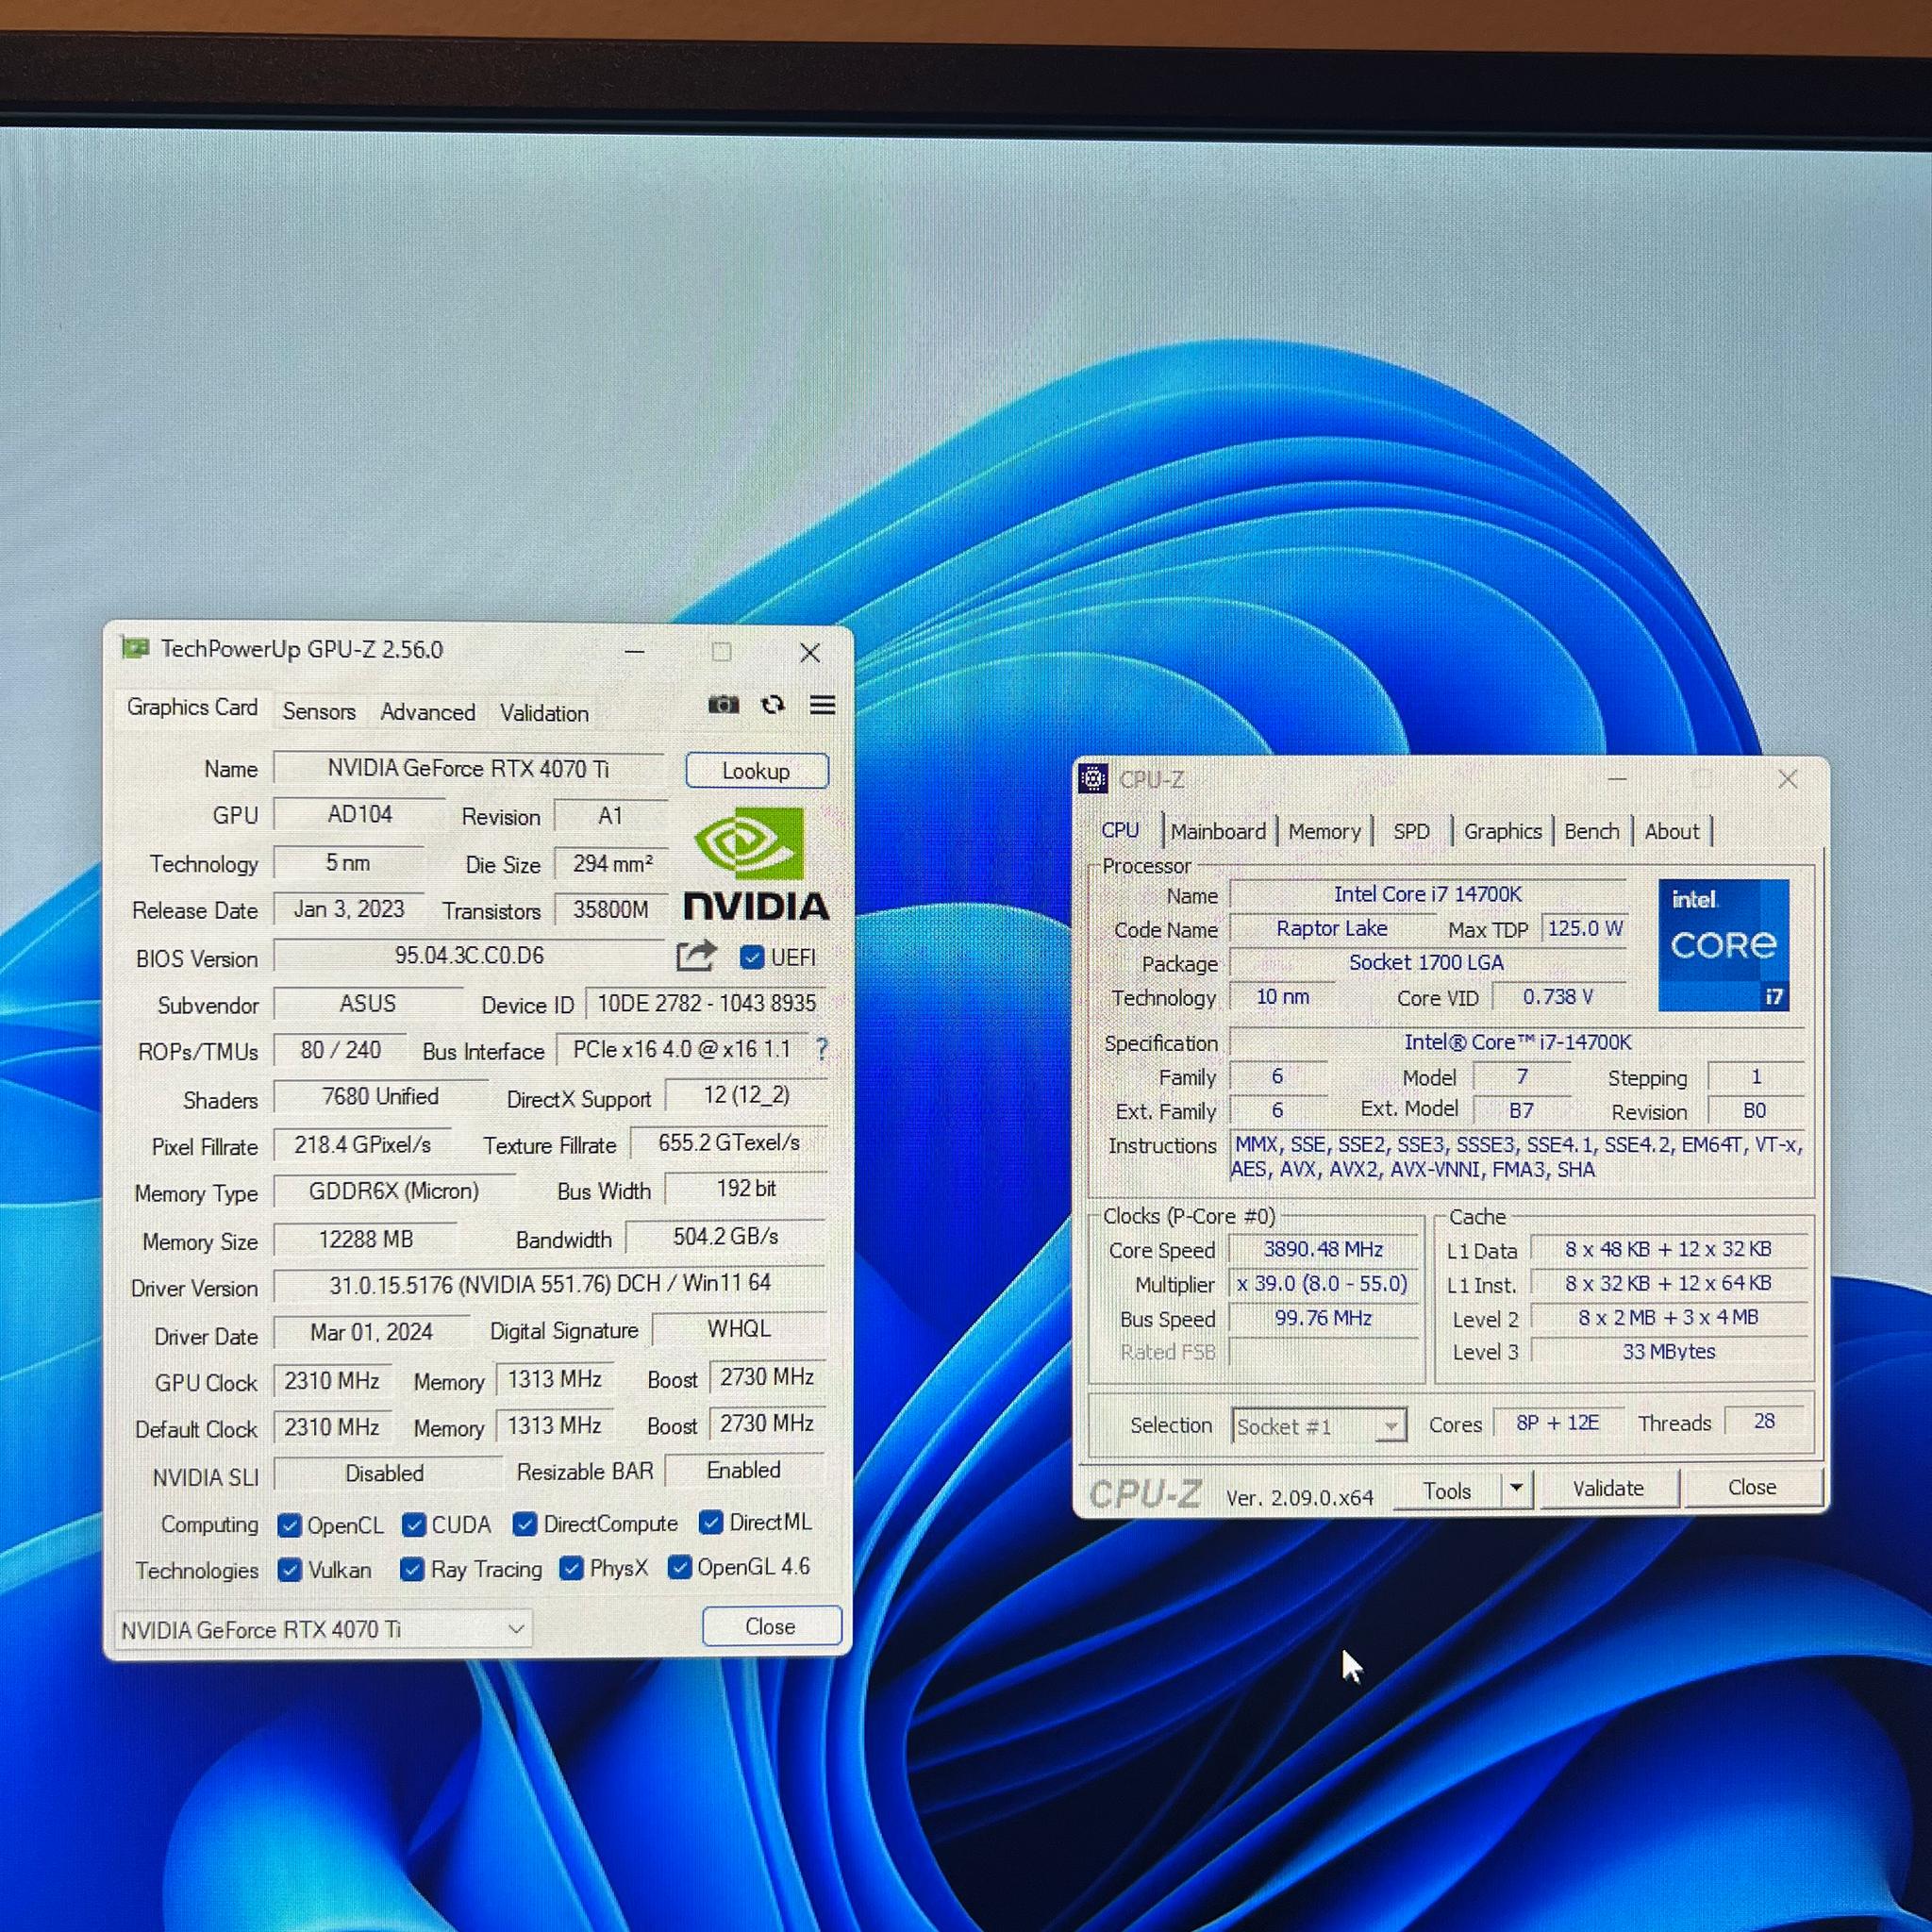
Task: Click the Resizable BAR Enabled value
Action: click(x=744, y=1470)
